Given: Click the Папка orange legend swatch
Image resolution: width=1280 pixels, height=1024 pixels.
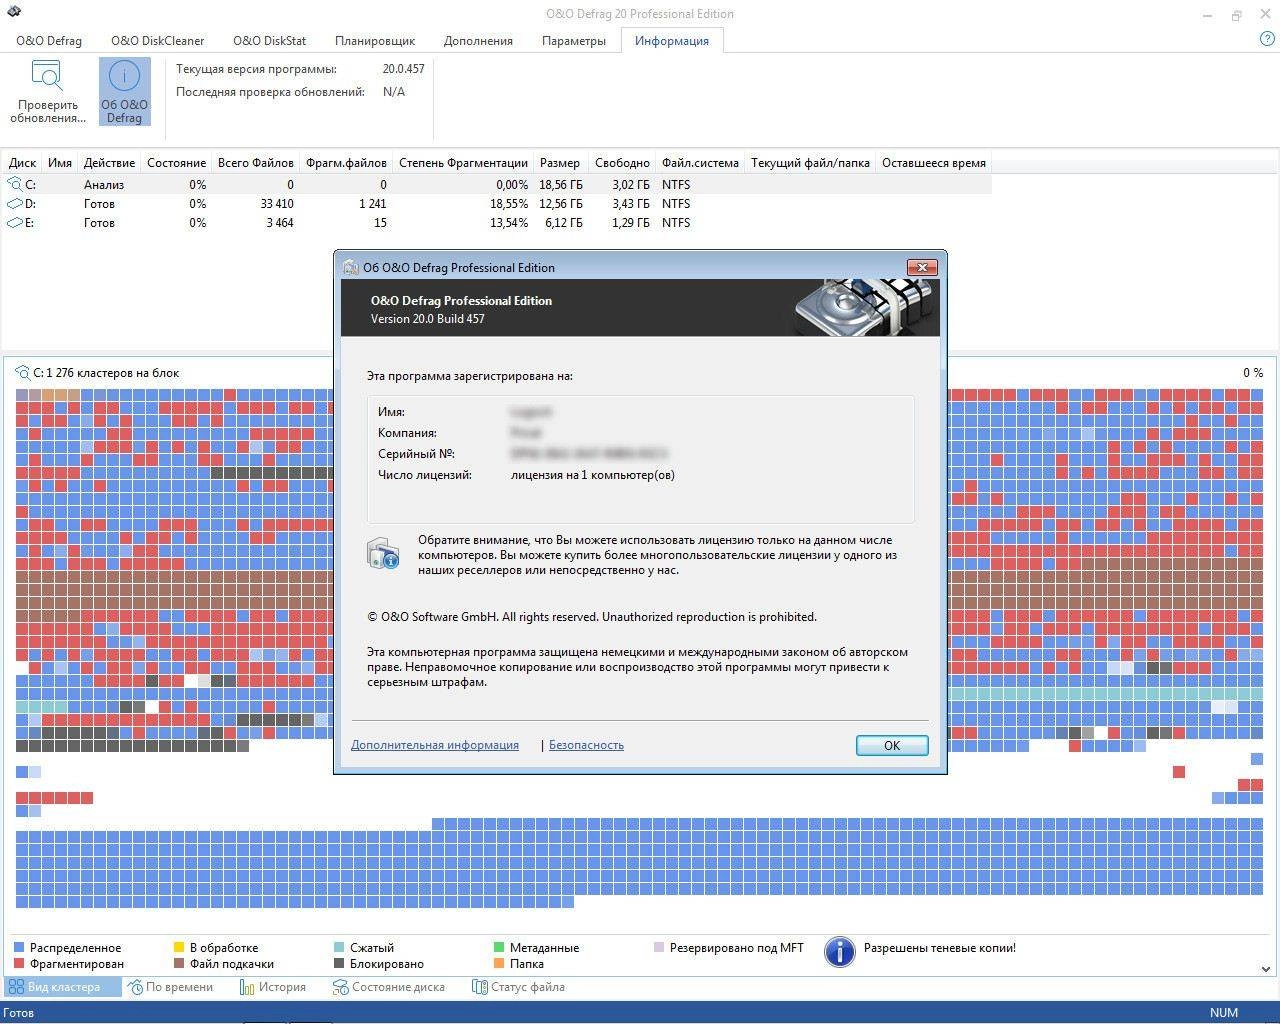Looking at the screenshot, I should tap(499, 964).
